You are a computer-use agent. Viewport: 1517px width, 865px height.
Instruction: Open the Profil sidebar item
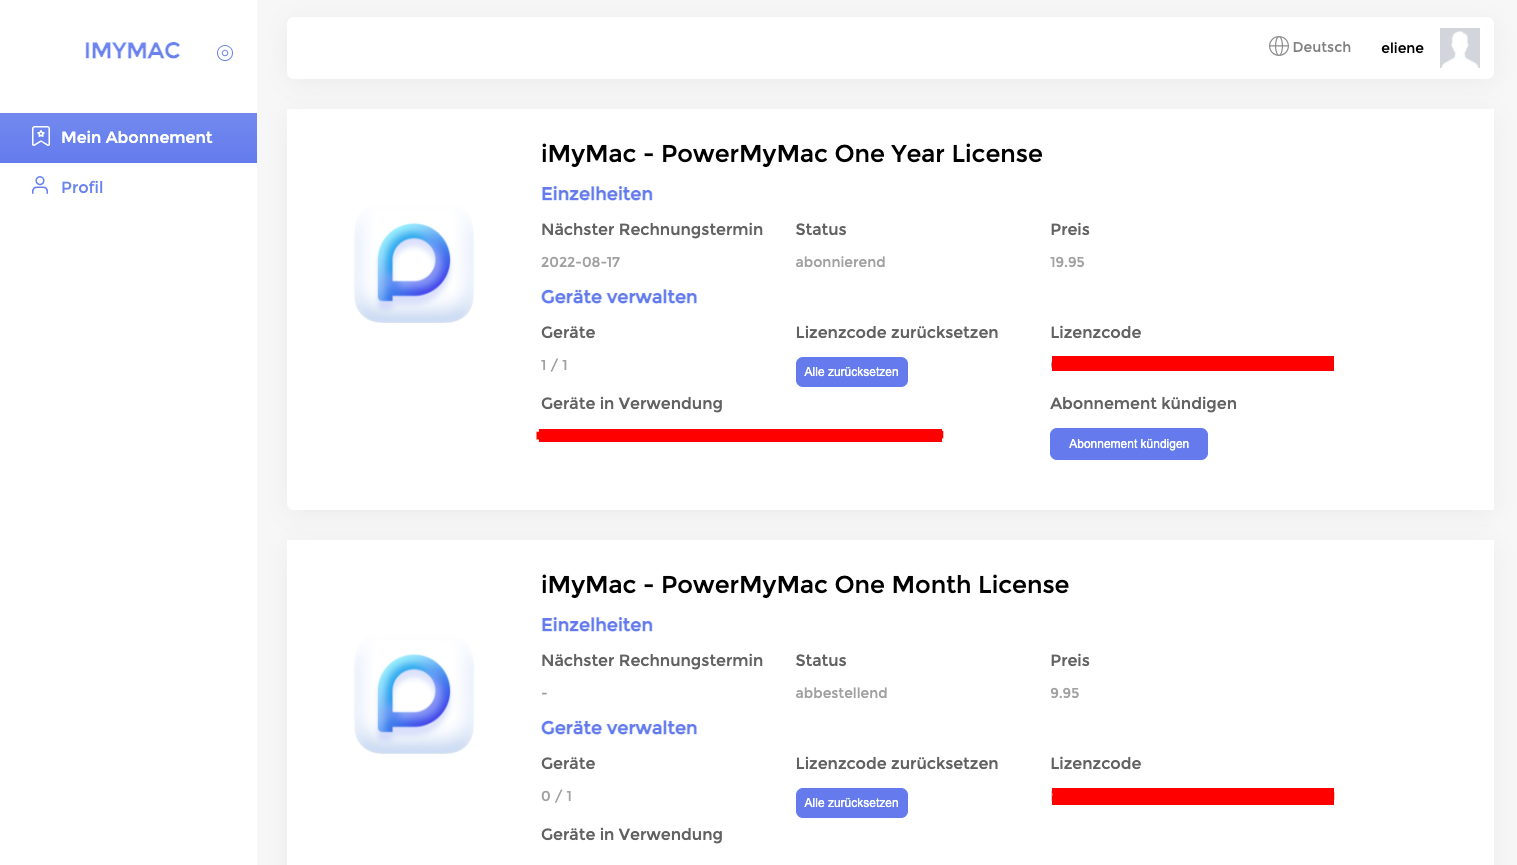[x=128, y=187]
